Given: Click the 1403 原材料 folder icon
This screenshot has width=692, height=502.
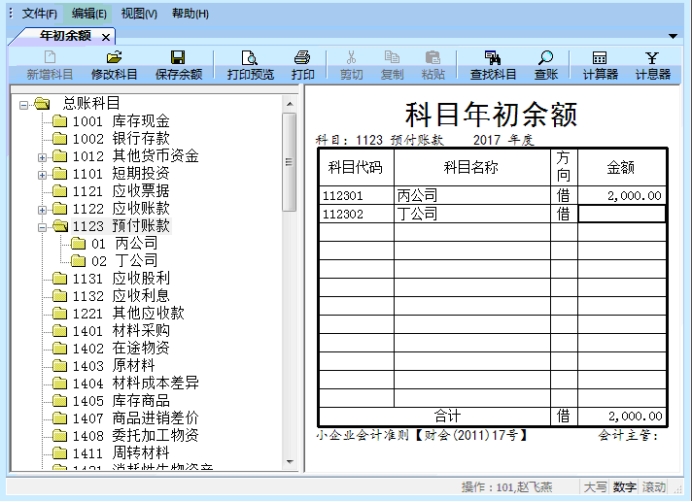Looking at the screenshot, I should (60, 366).
